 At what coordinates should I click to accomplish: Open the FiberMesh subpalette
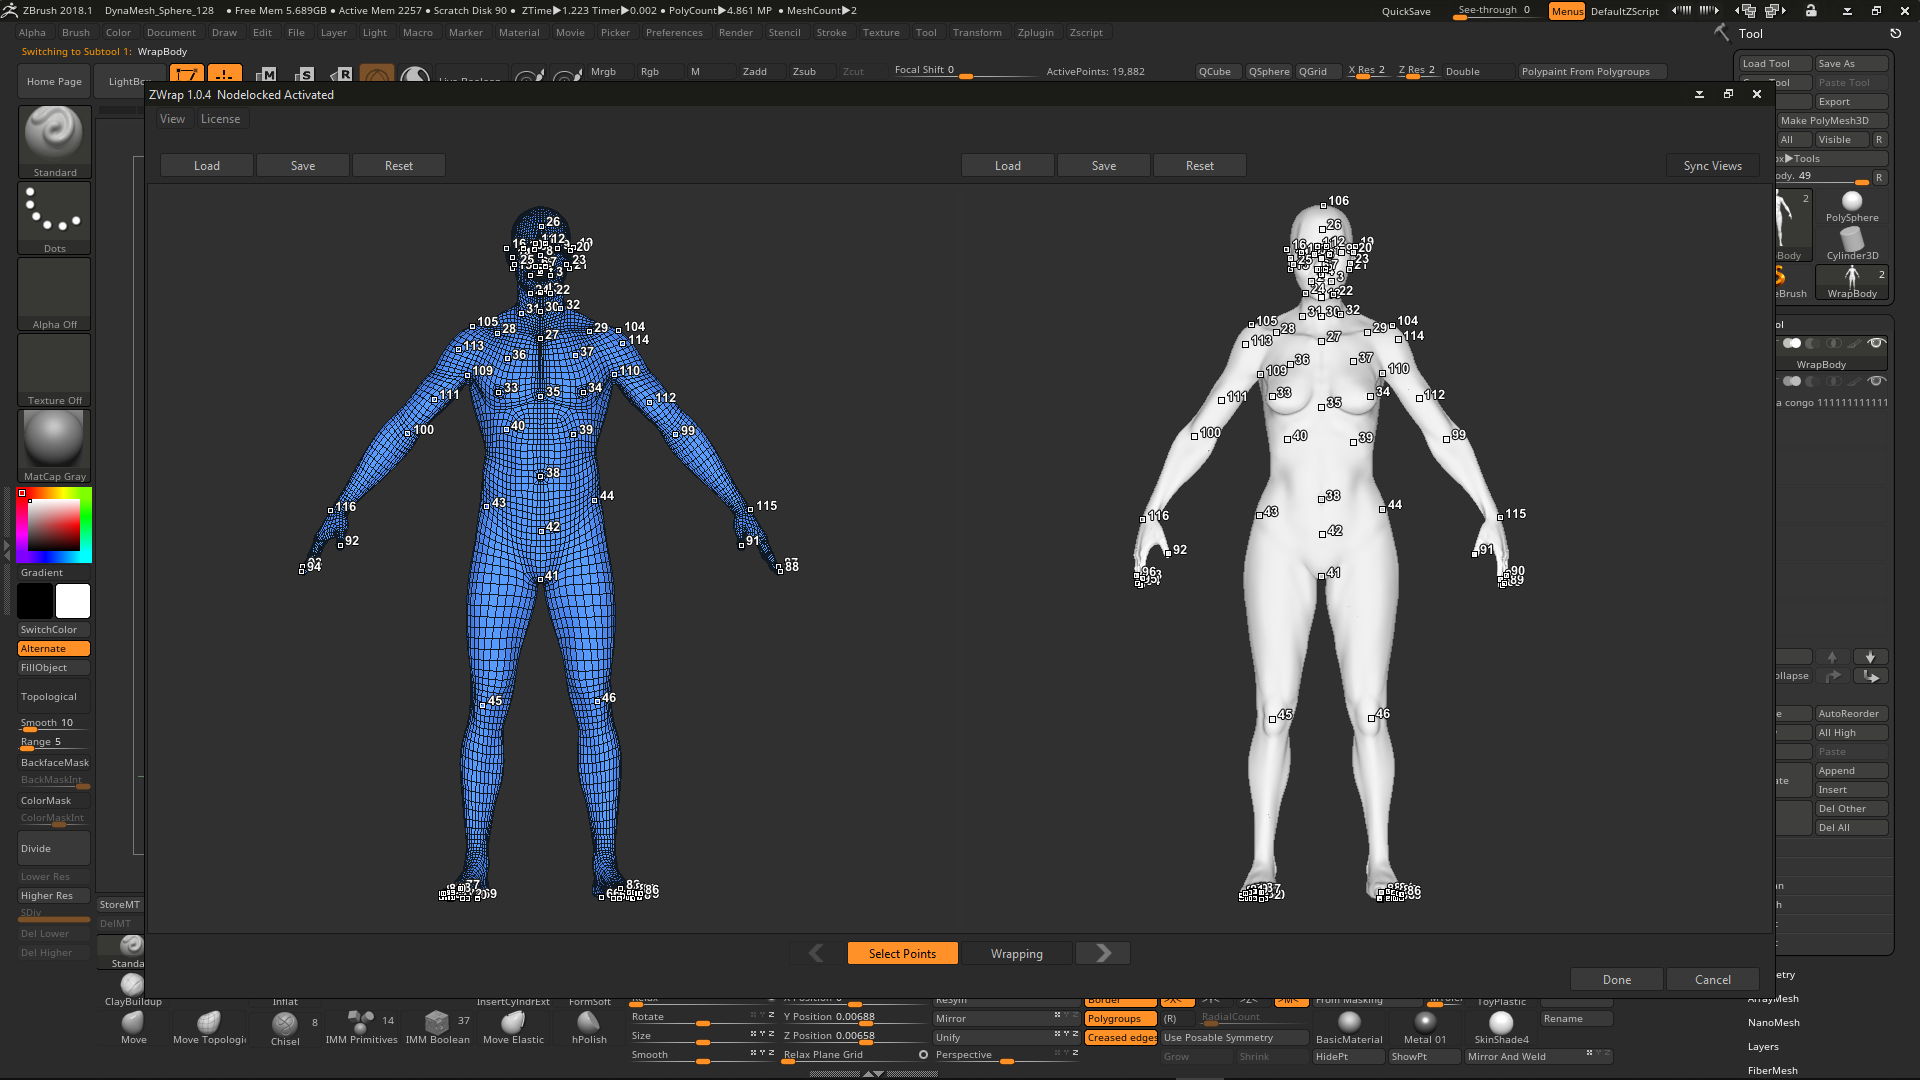[x=1772, y=1071]
